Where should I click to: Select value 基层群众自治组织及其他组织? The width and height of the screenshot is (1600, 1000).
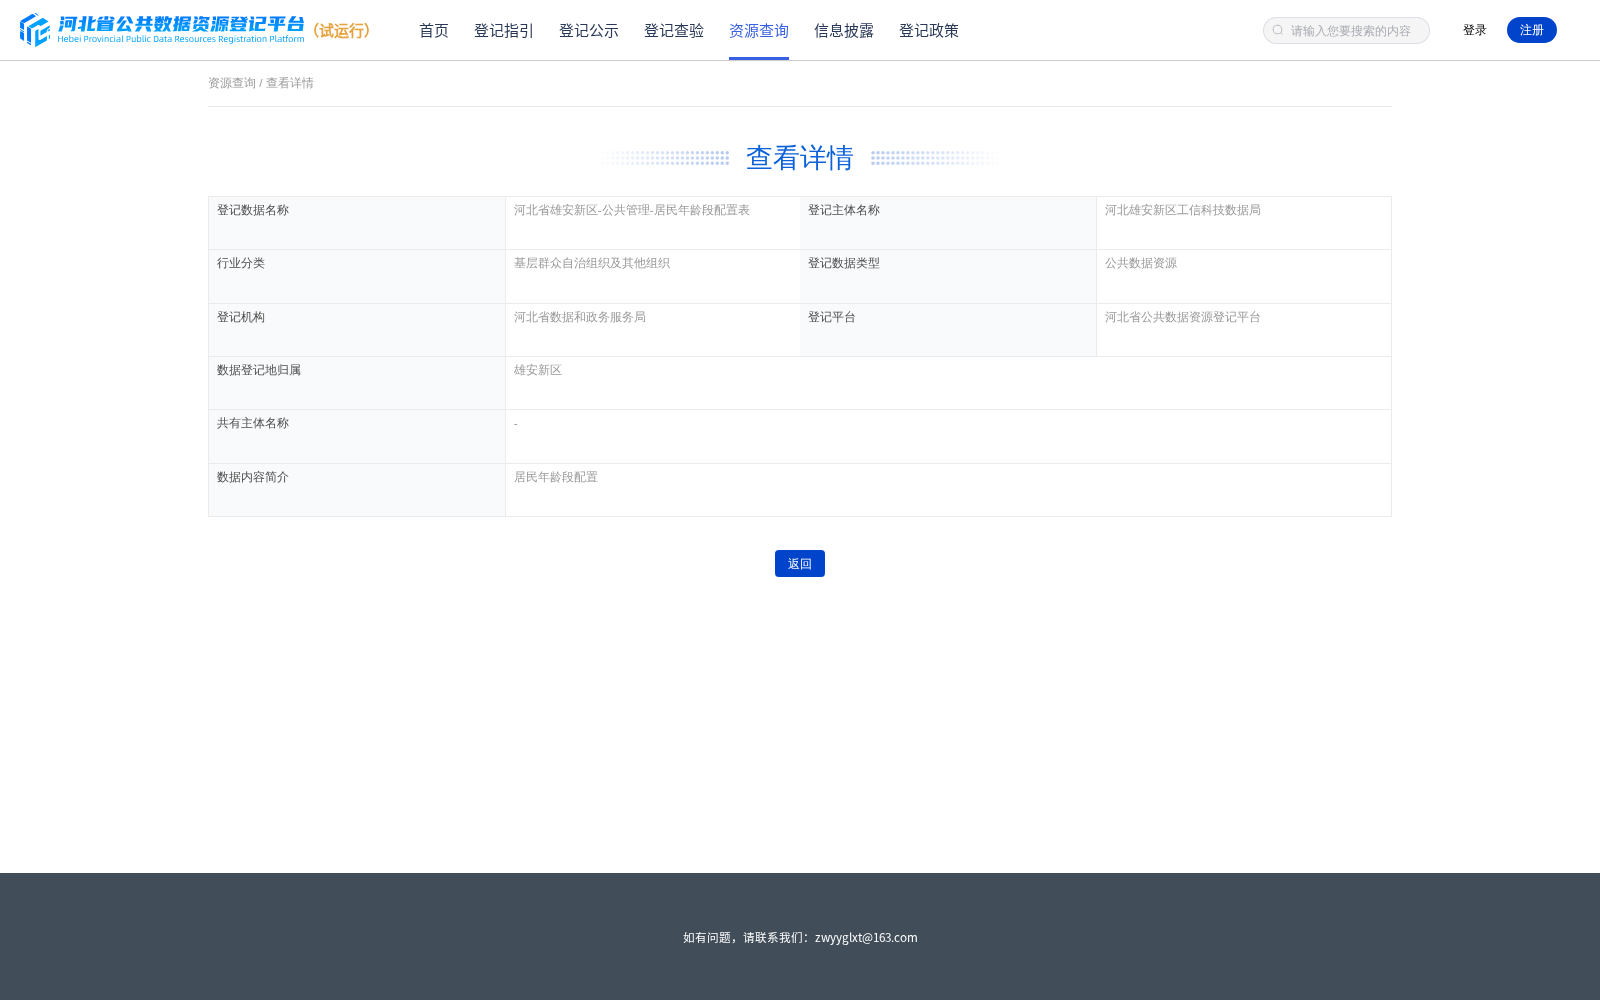592,263
